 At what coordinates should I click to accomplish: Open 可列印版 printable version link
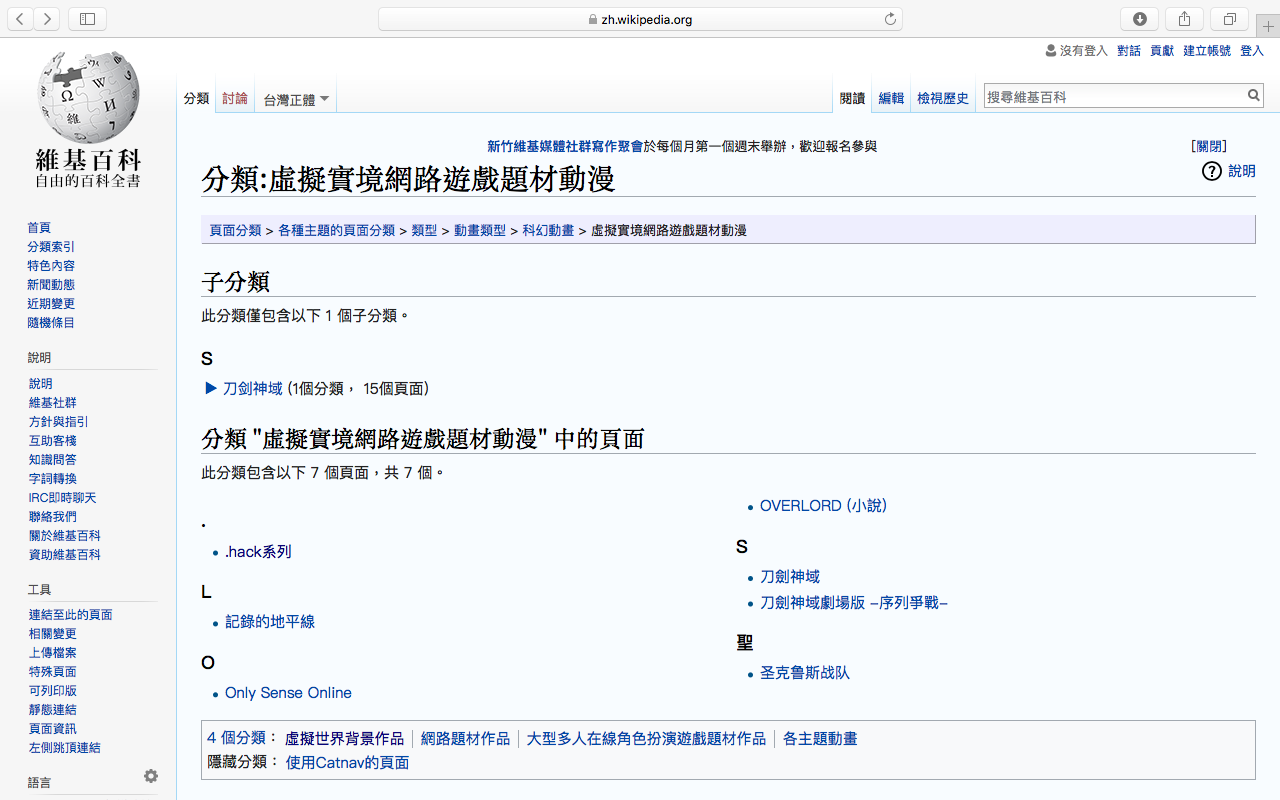(x=53, y=691)
